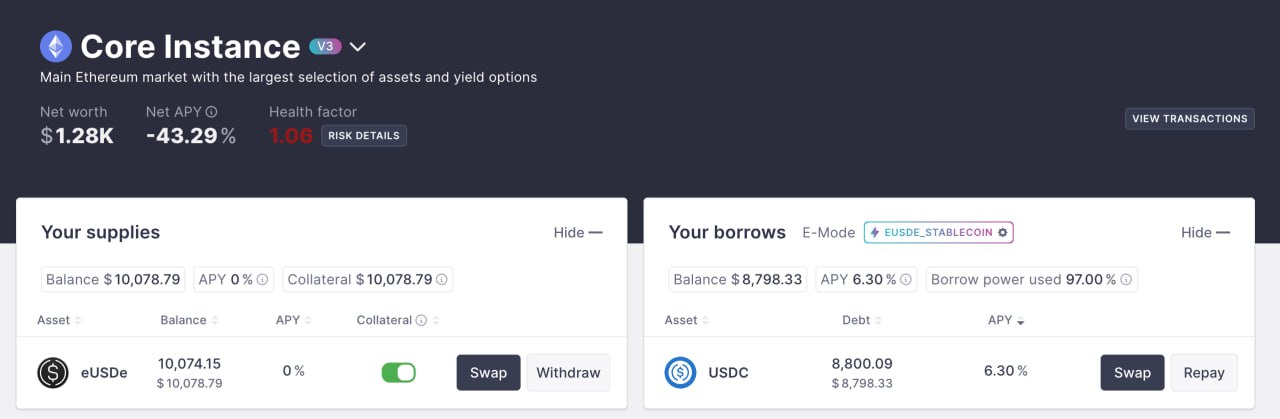1280x419 pixels.
Task: Click the VIEW TRANSACTIONS button
Action: (1190, 118)
